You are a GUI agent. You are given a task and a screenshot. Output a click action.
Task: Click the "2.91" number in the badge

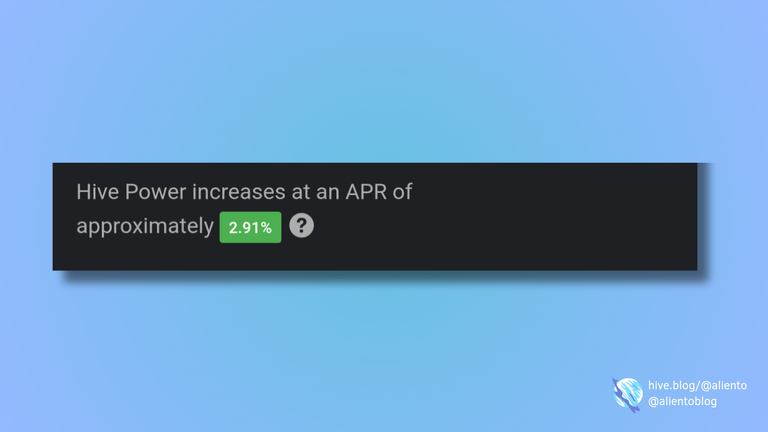click(243, 228)
